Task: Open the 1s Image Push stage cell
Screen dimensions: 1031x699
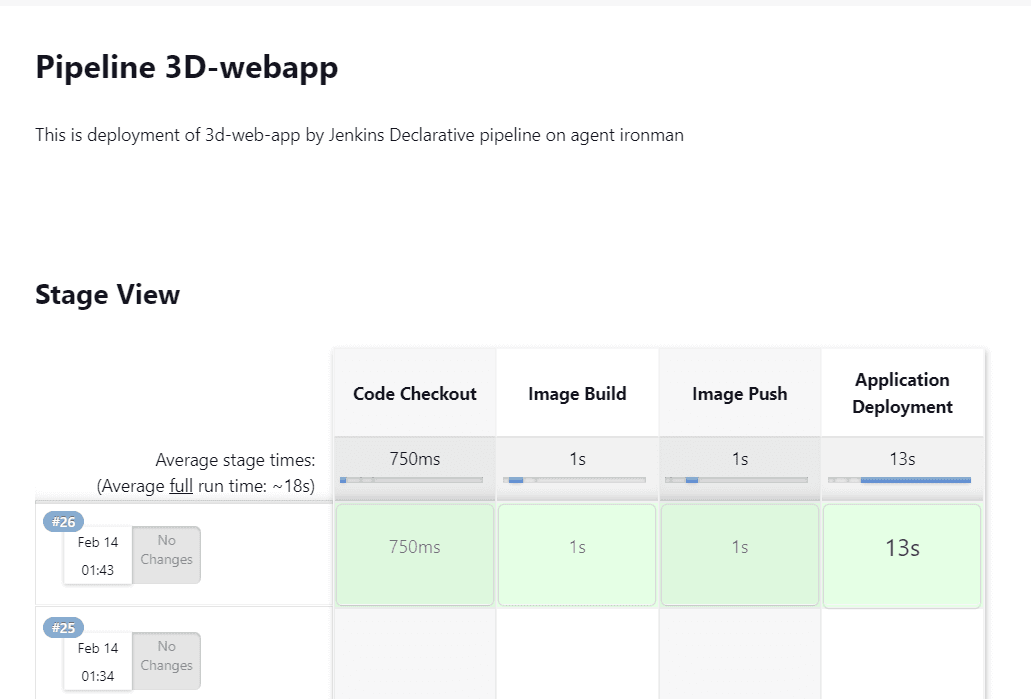Action: [x=739, y=554]
